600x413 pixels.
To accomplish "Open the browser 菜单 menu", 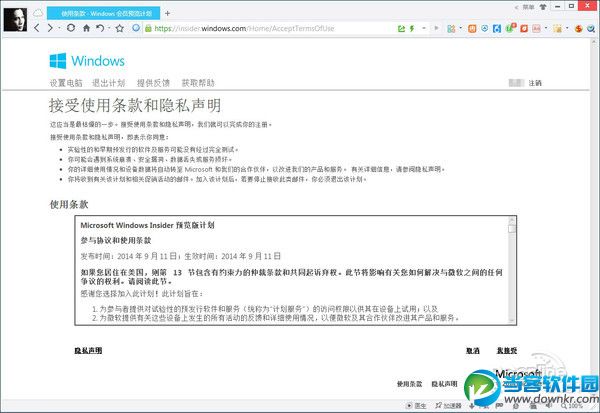I will tap(528, 7).
